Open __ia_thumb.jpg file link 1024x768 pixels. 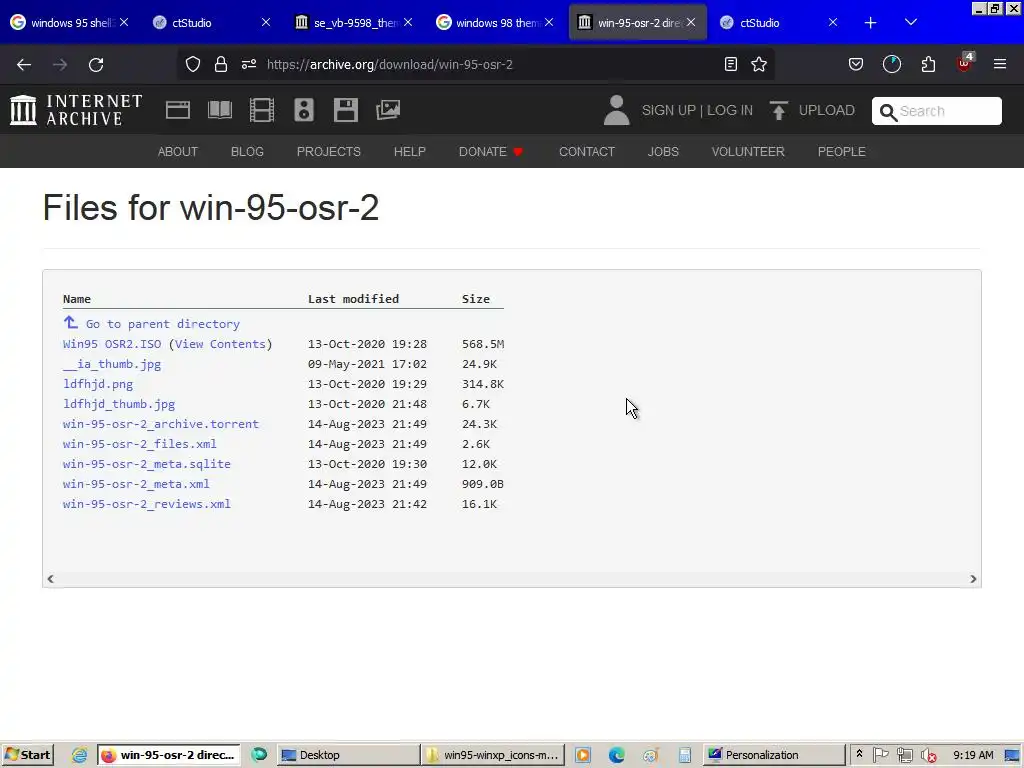112,364
